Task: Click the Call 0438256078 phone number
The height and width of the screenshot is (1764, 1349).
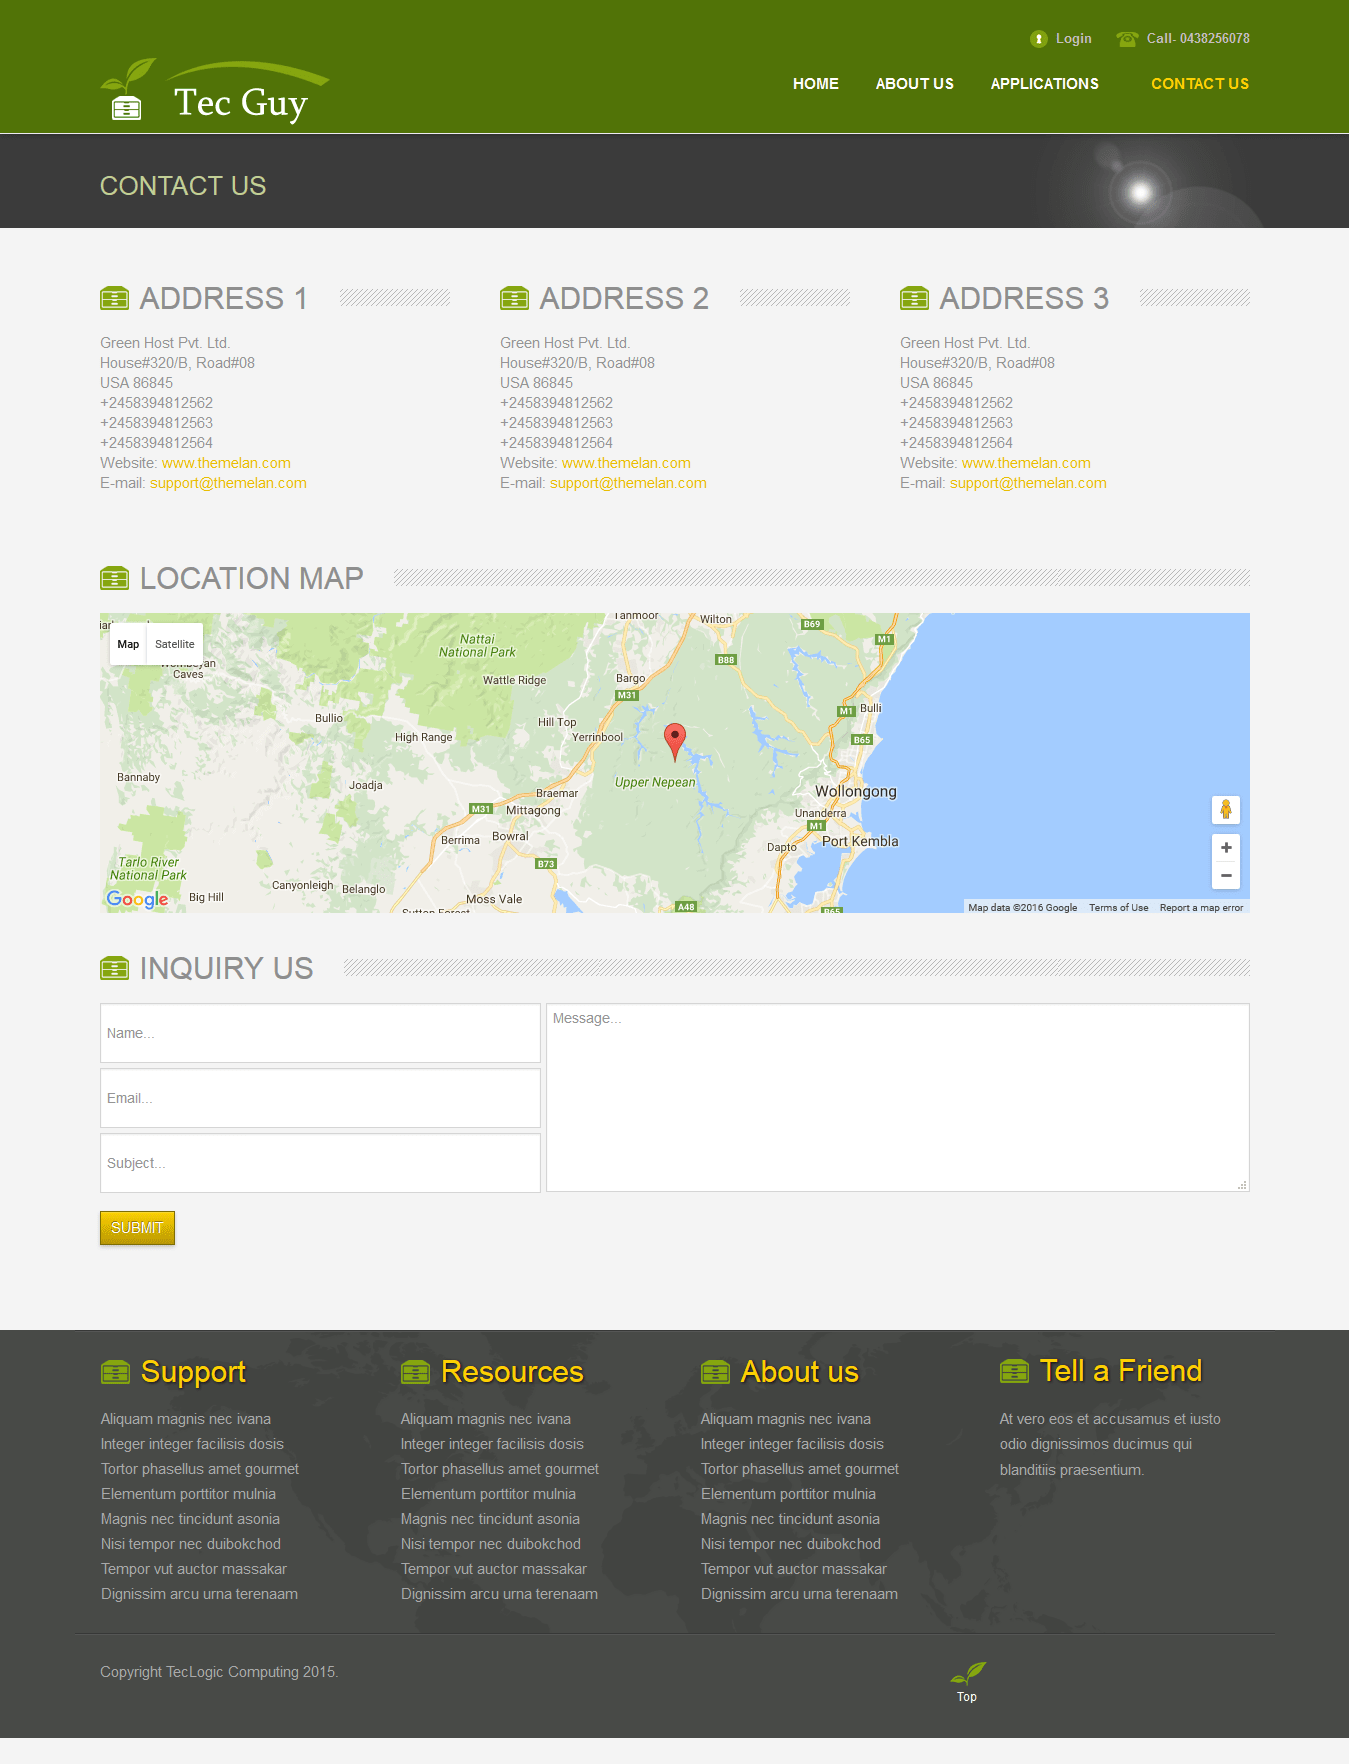Action: click(x=1198, y=39)
